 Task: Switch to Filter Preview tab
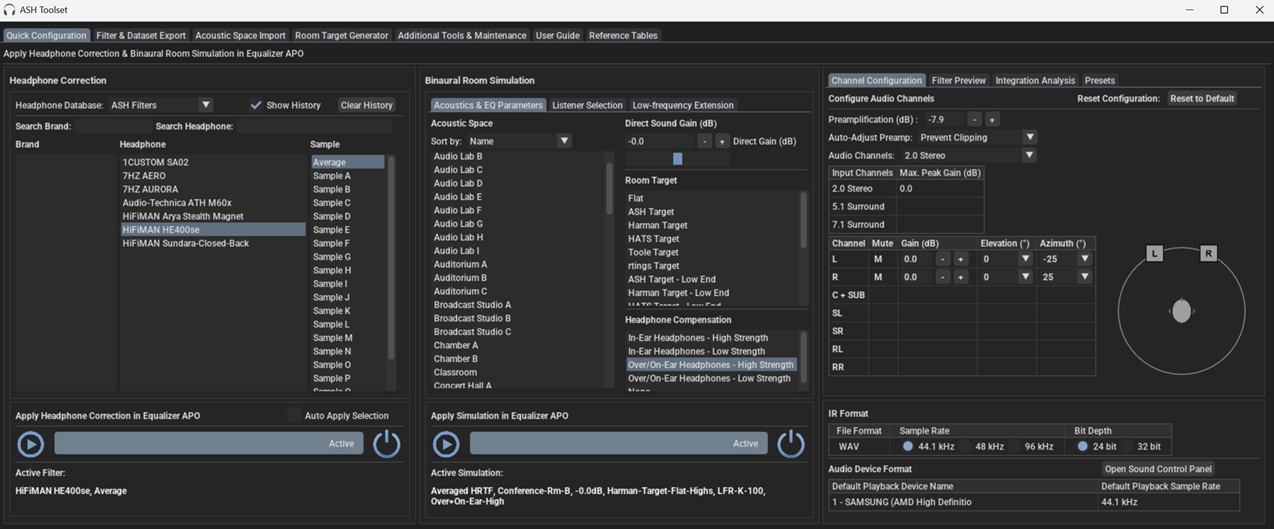click(958, 80)
